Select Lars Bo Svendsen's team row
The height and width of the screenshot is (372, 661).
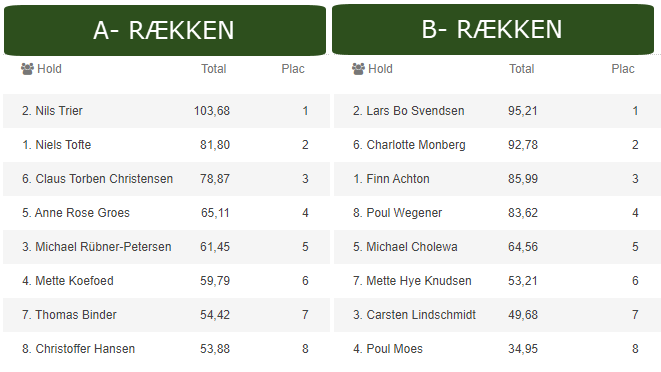pyautogui.click(x=497, y=111)
